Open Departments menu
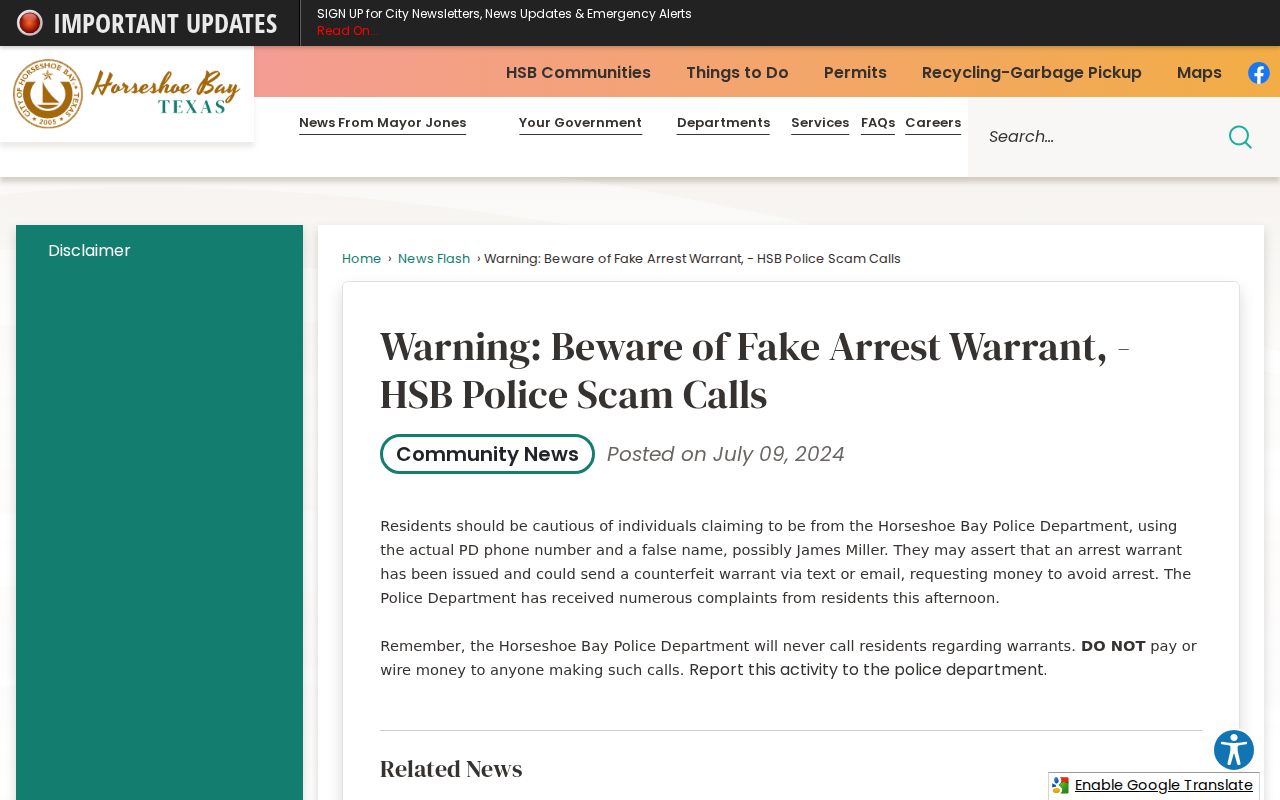Image resolution: width=1280 pixels, height=800 pixels. point(723,123)
